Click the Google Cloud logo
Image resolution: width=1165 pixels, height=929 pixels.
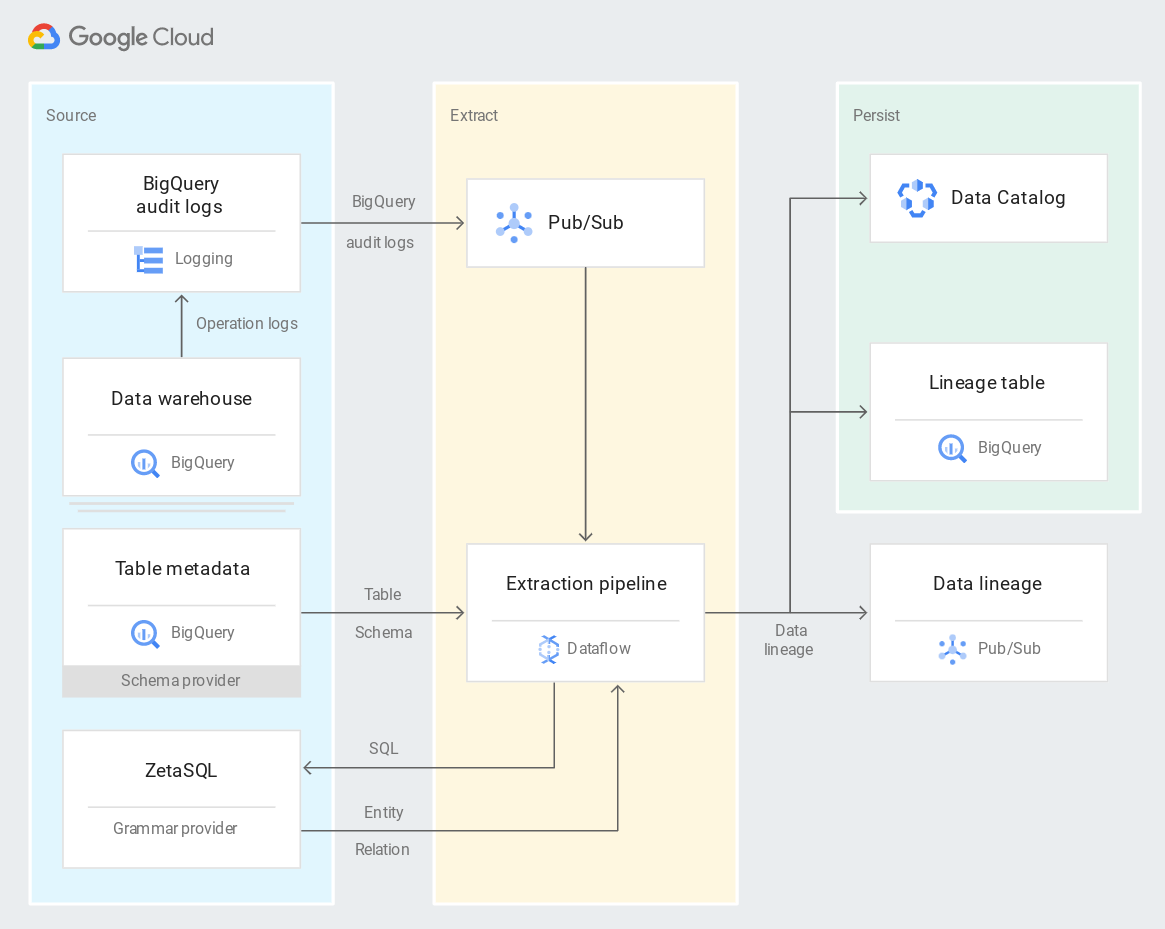120,37
